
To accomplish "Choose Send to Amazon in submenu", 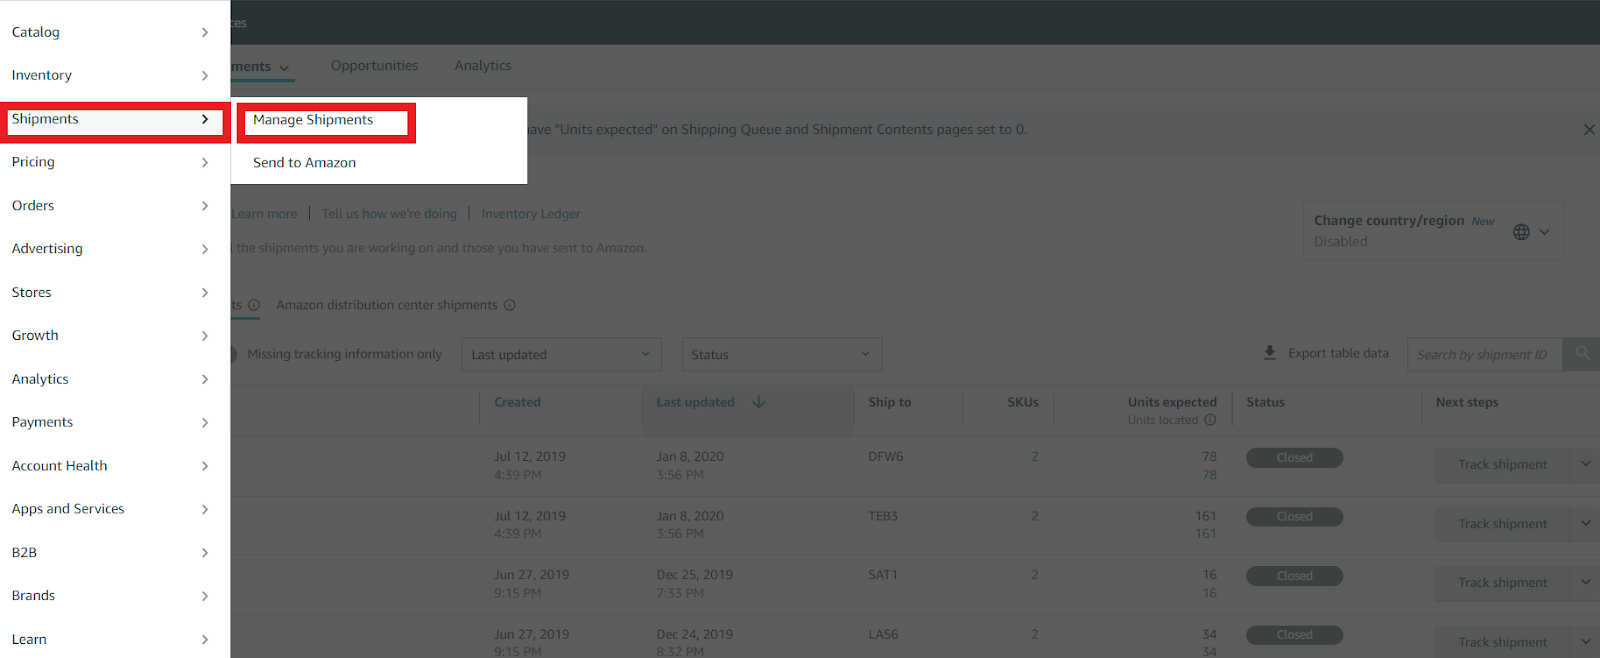I will [x=304, y=163].
